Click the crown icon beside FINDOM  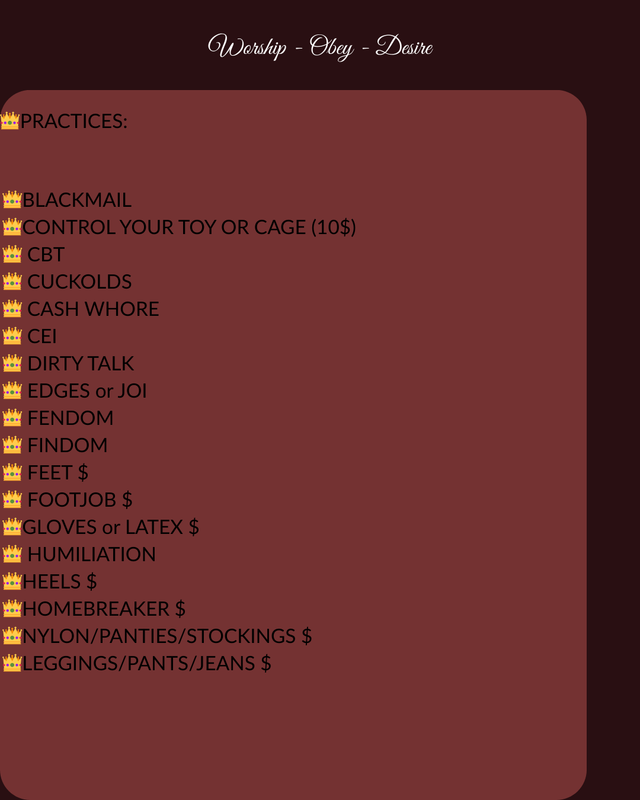(12, 445)
